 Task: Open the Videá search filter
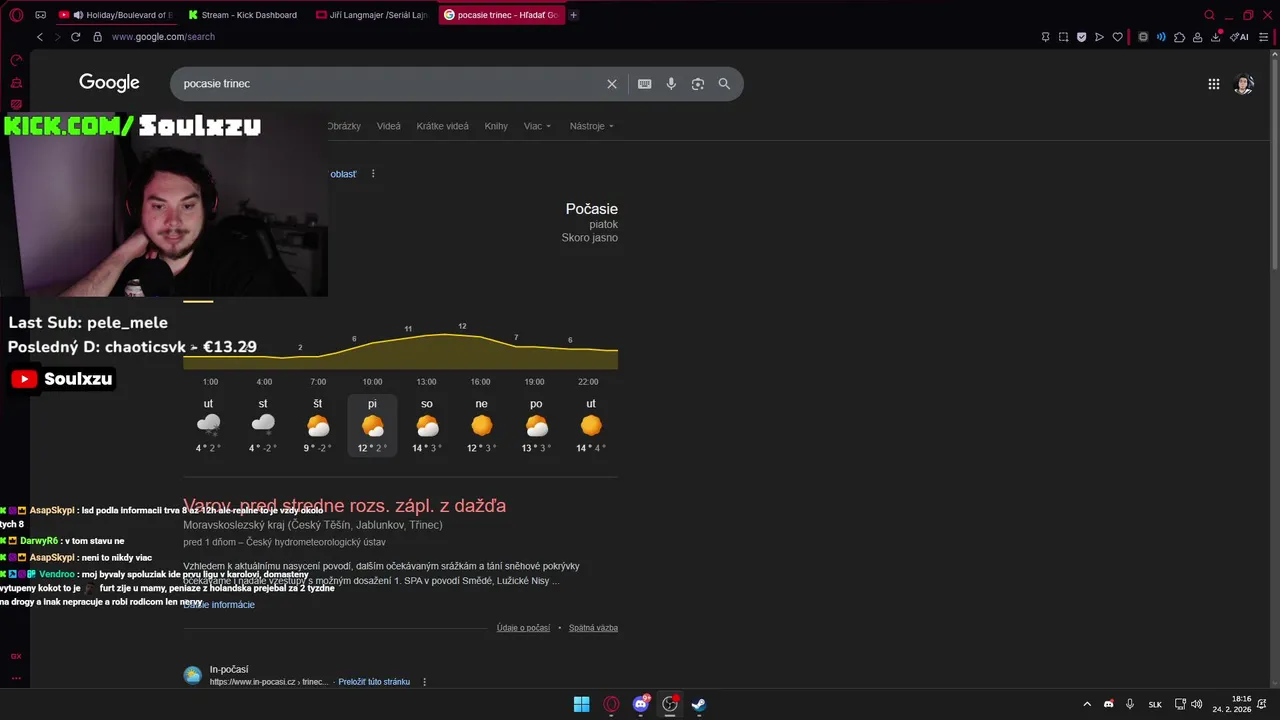pyautogui.click(x=389, y=126)
